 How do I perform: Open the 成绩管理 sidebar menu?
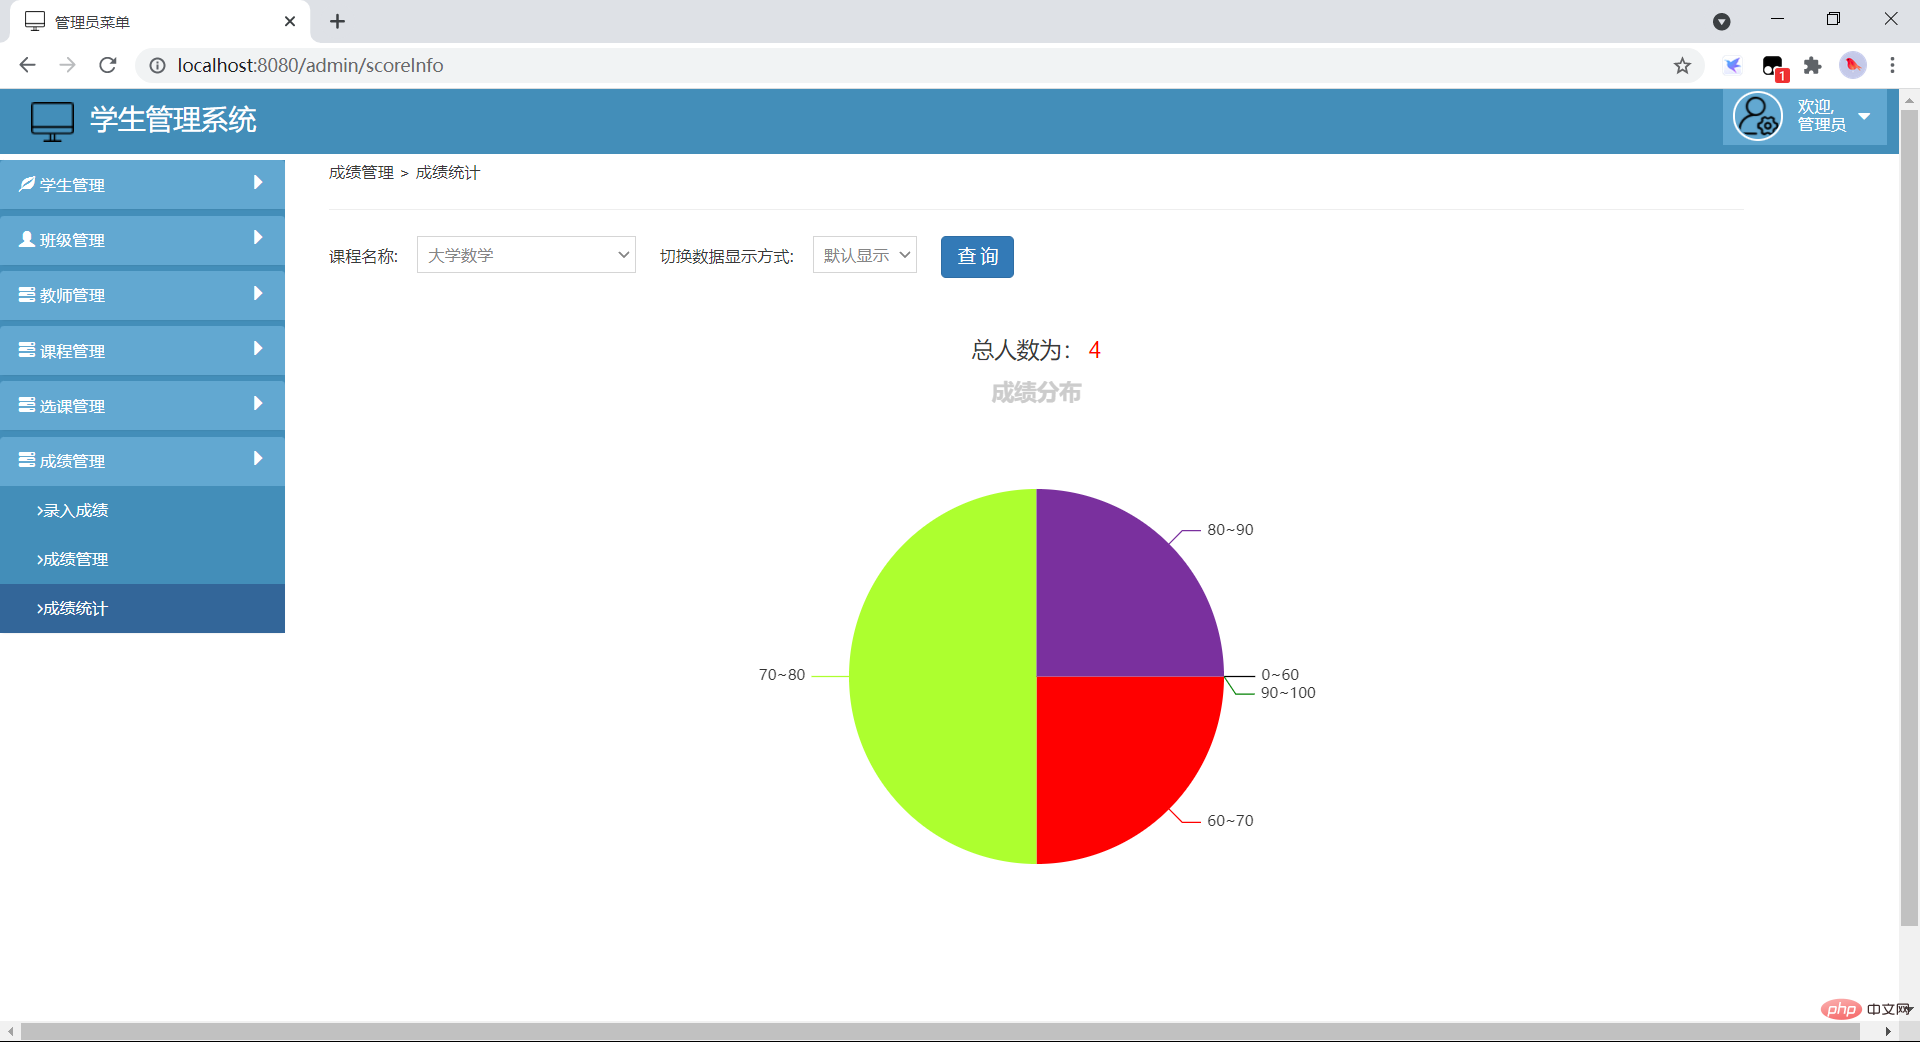point(142,461)
